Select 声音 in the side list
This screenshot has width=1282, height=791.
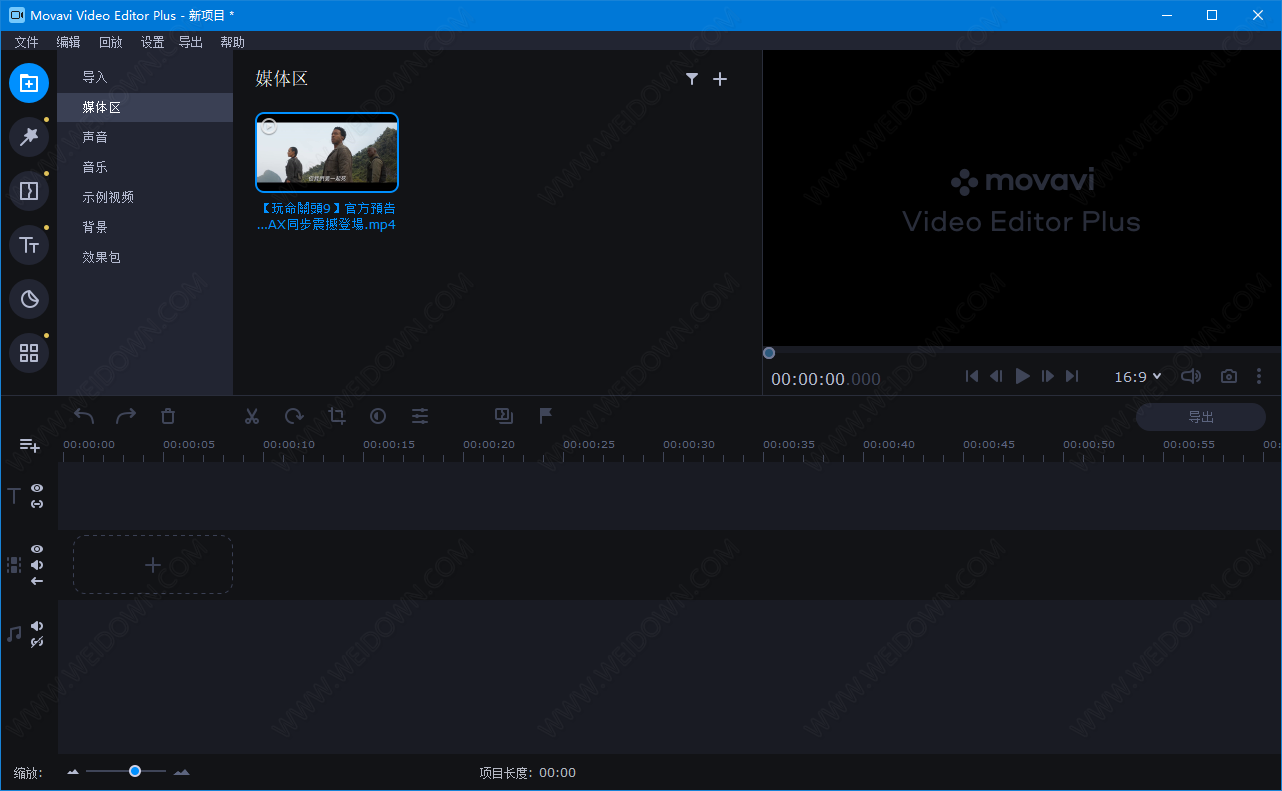pos(145,137)
